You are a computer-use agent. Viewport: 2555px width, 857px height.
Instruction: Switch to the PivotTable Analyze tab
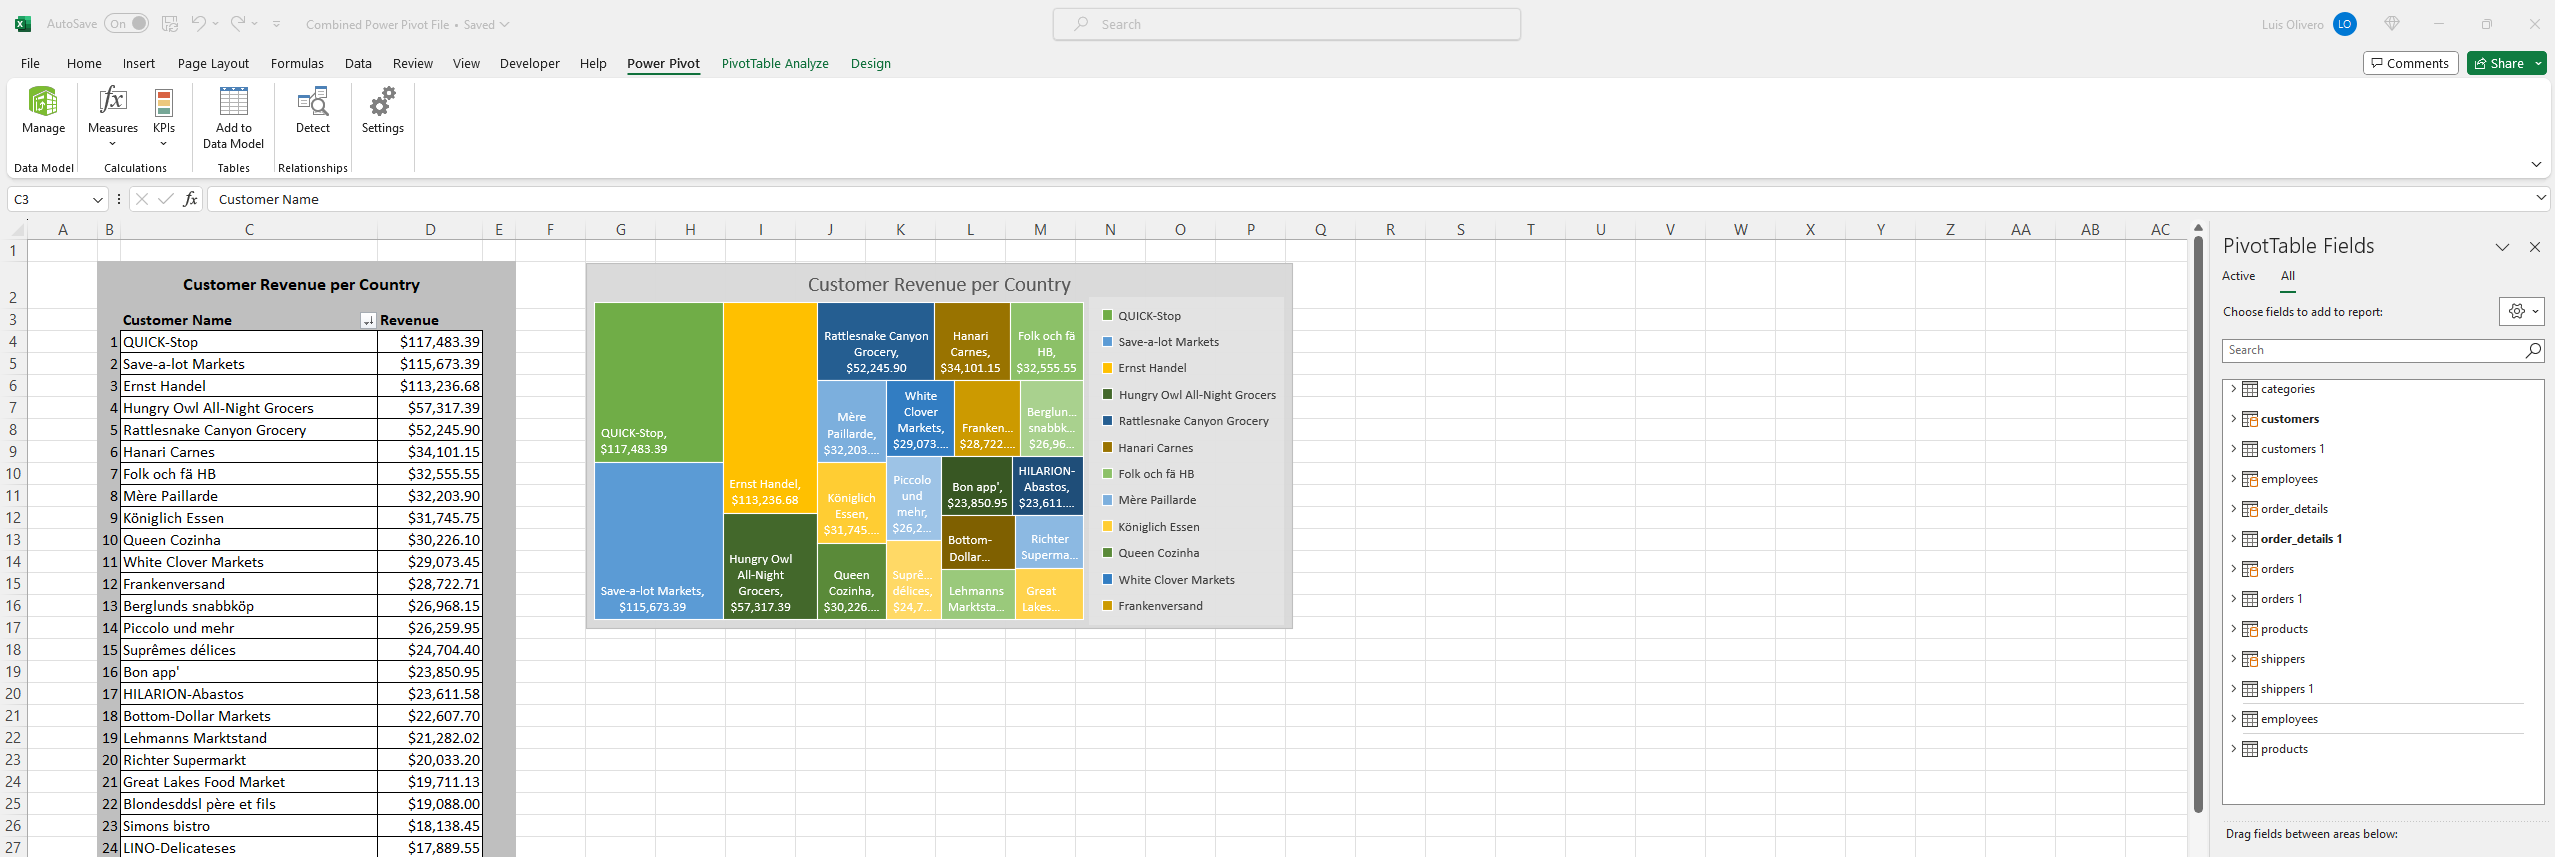tap(774, 63)
